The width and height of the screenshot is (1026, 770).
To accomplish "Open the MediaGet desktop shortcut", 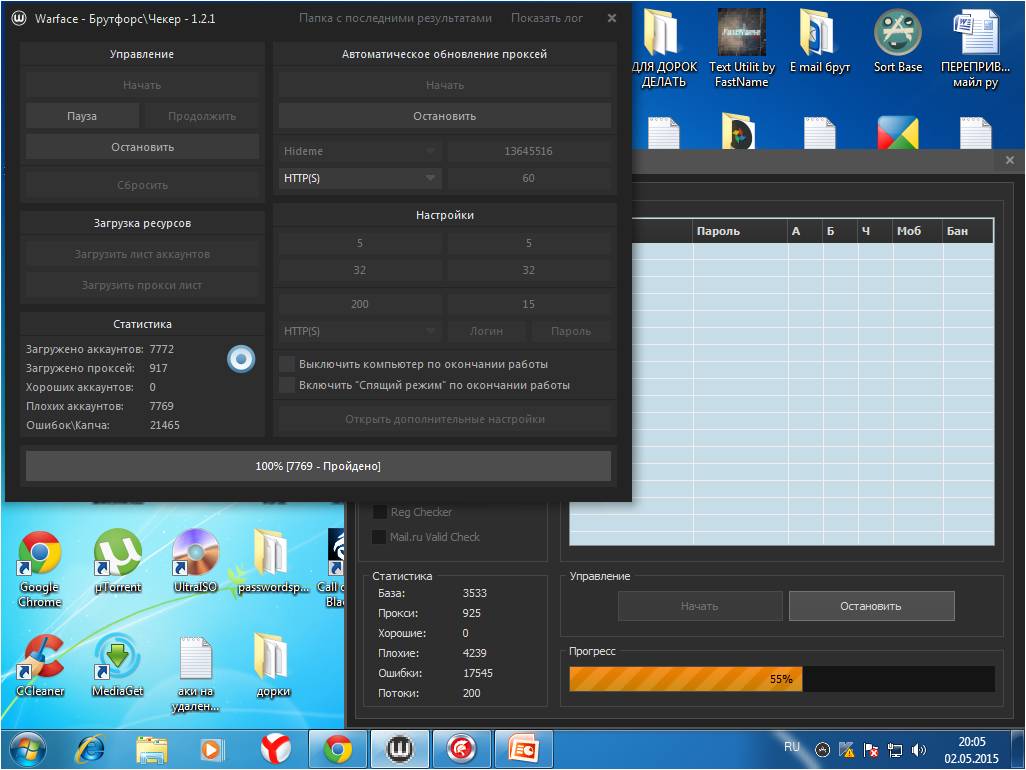I will pos(118,665).
